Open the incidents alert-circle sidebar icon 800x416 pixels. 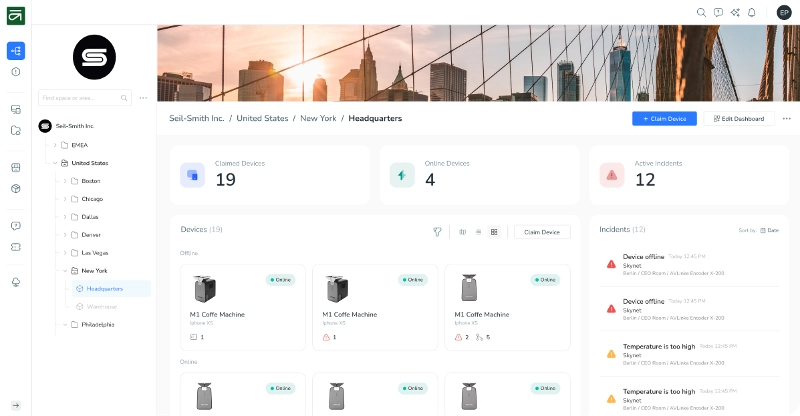point(16,72)
